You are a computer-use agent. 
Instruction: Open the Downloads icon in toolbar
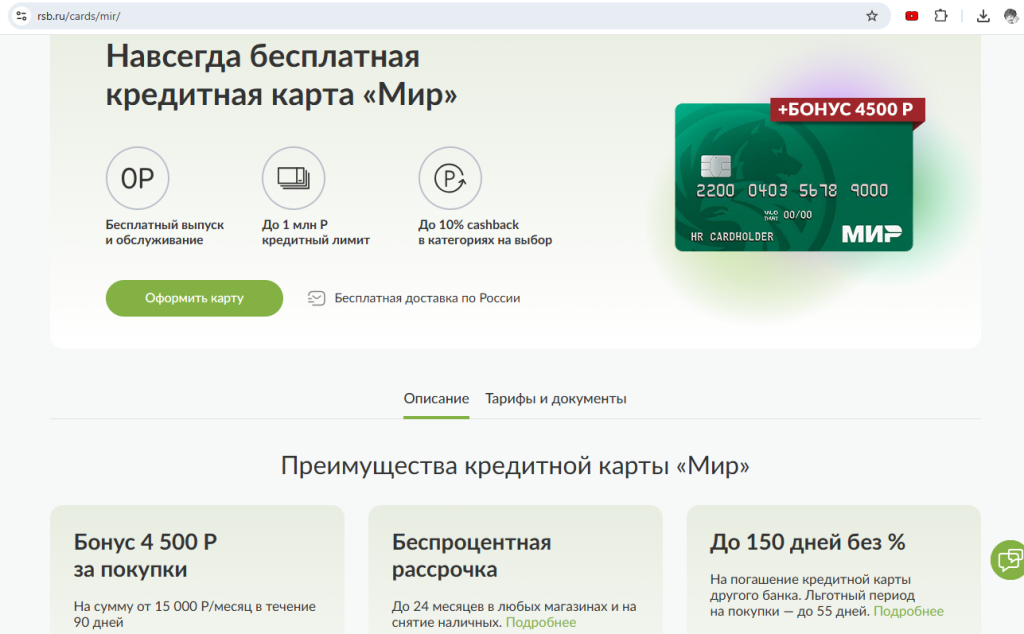[982, 15]
